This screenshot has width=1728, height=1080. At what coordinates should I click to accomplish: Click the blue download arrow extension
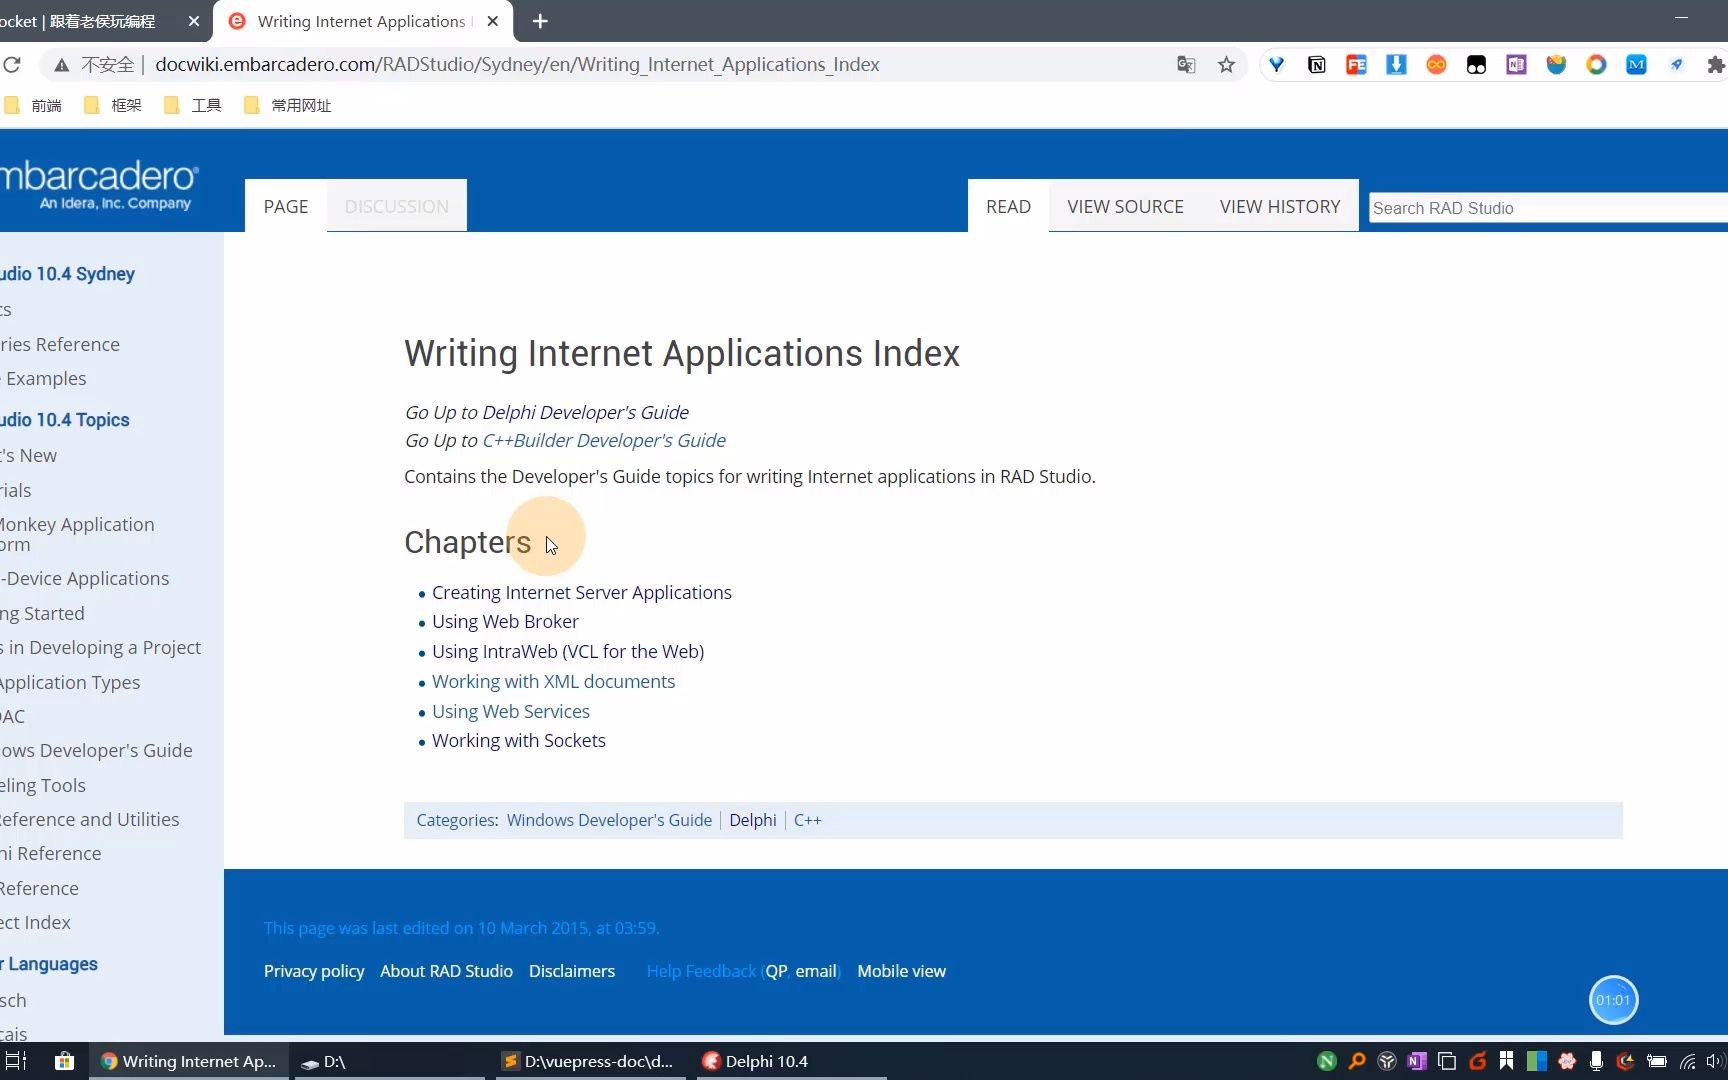pyautogui.click(x=1396, y=65)
